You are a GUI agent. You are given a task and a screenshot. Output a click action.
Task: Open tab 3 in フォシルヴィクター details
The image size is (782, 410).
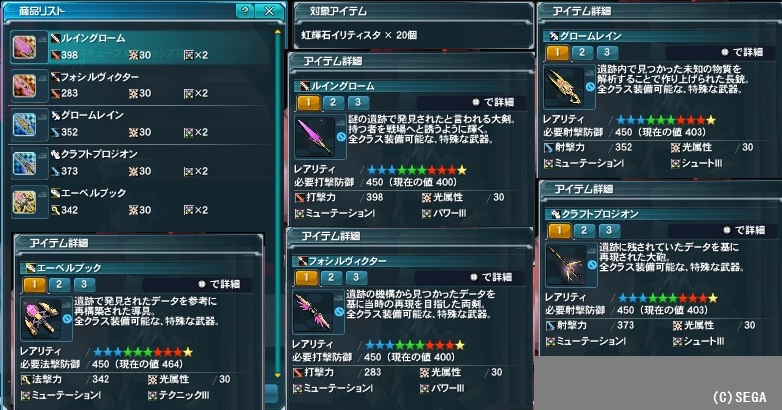pos(356,277)
